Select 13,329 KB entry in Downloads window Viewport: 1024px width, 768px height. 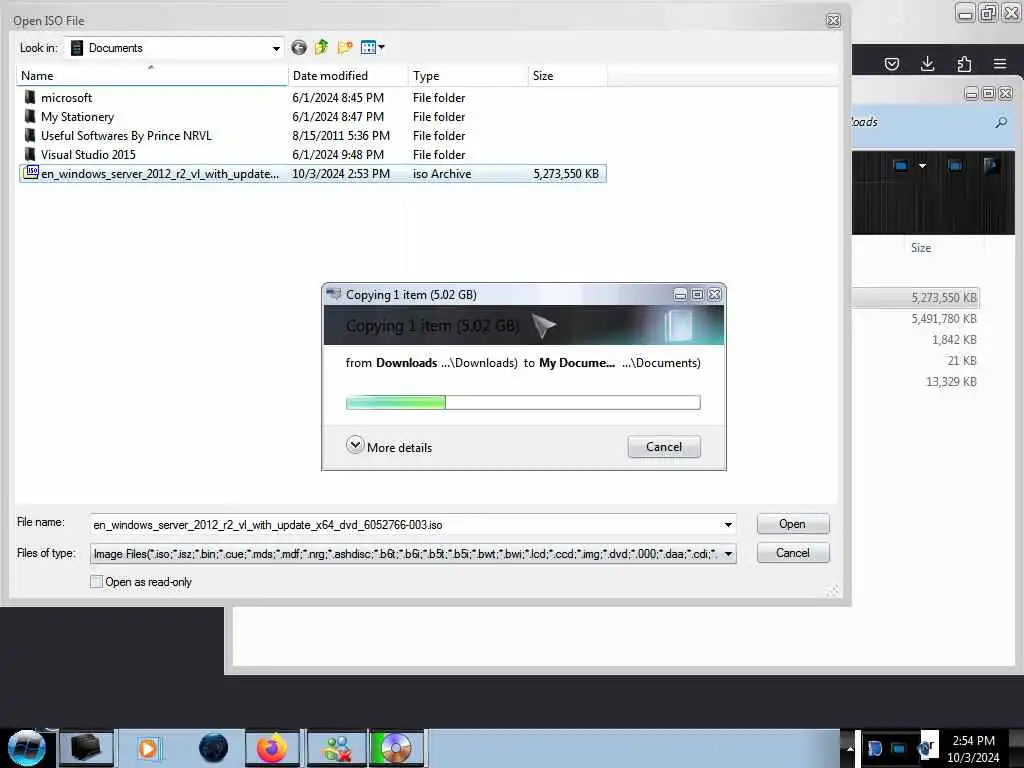click(x=951, y=381)
